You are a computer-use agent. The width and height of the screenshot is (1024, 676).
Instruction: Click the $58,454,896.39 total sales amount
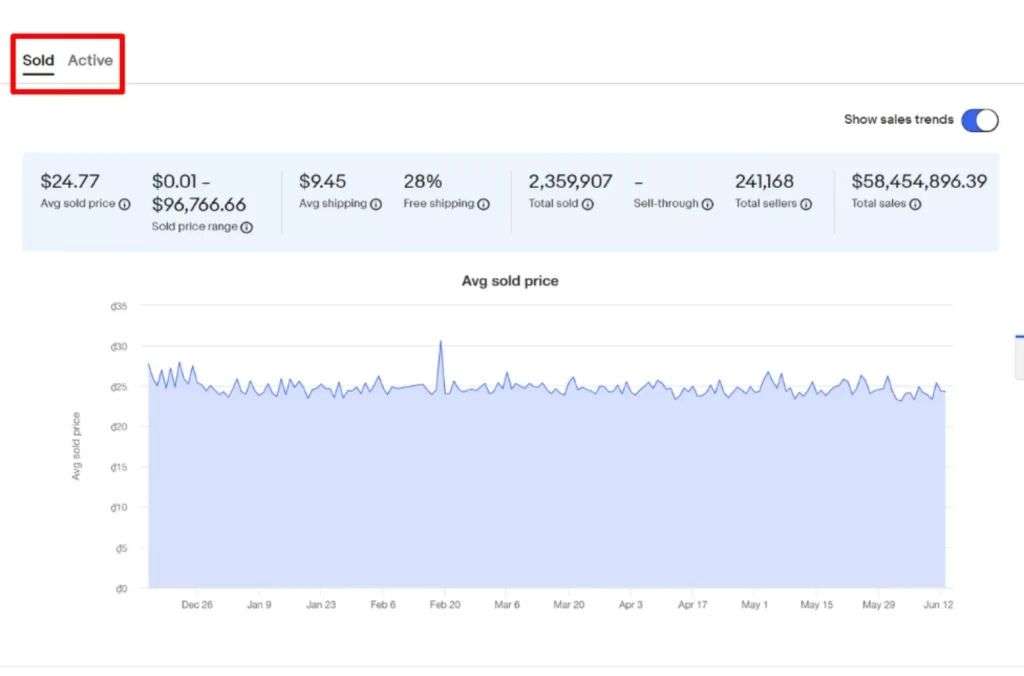pos(919,181)
